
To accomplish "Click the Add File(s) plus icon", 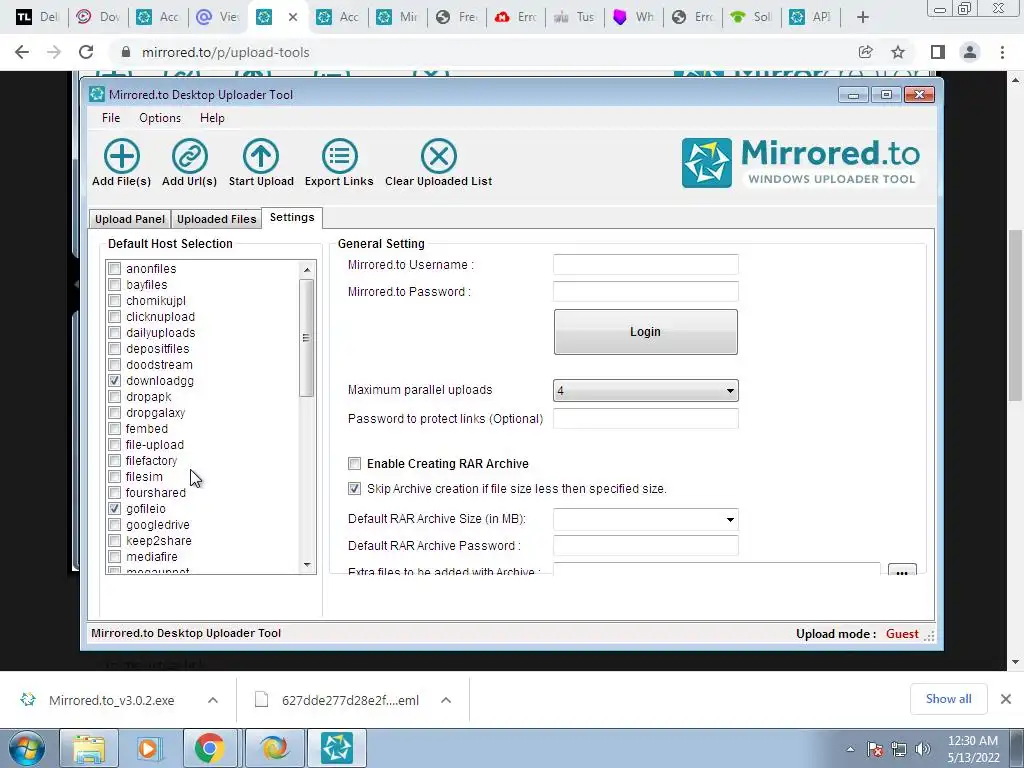I will 121,156.
